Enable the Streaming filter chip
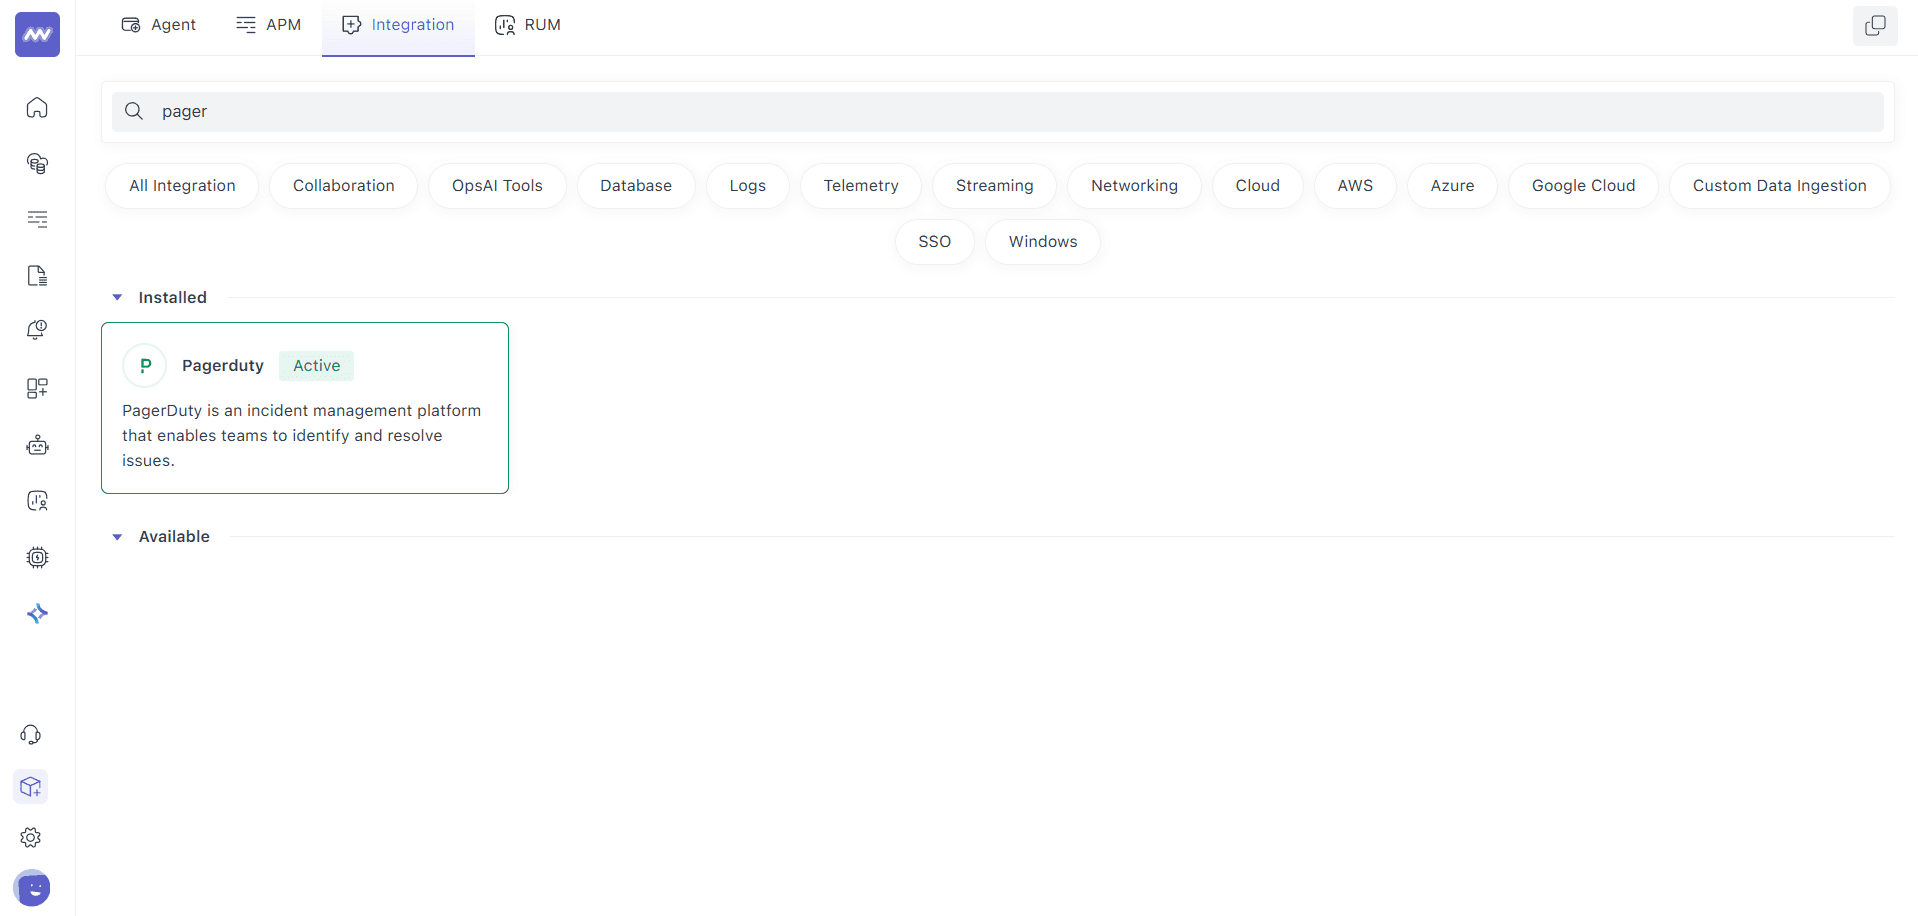 (994, 185)
